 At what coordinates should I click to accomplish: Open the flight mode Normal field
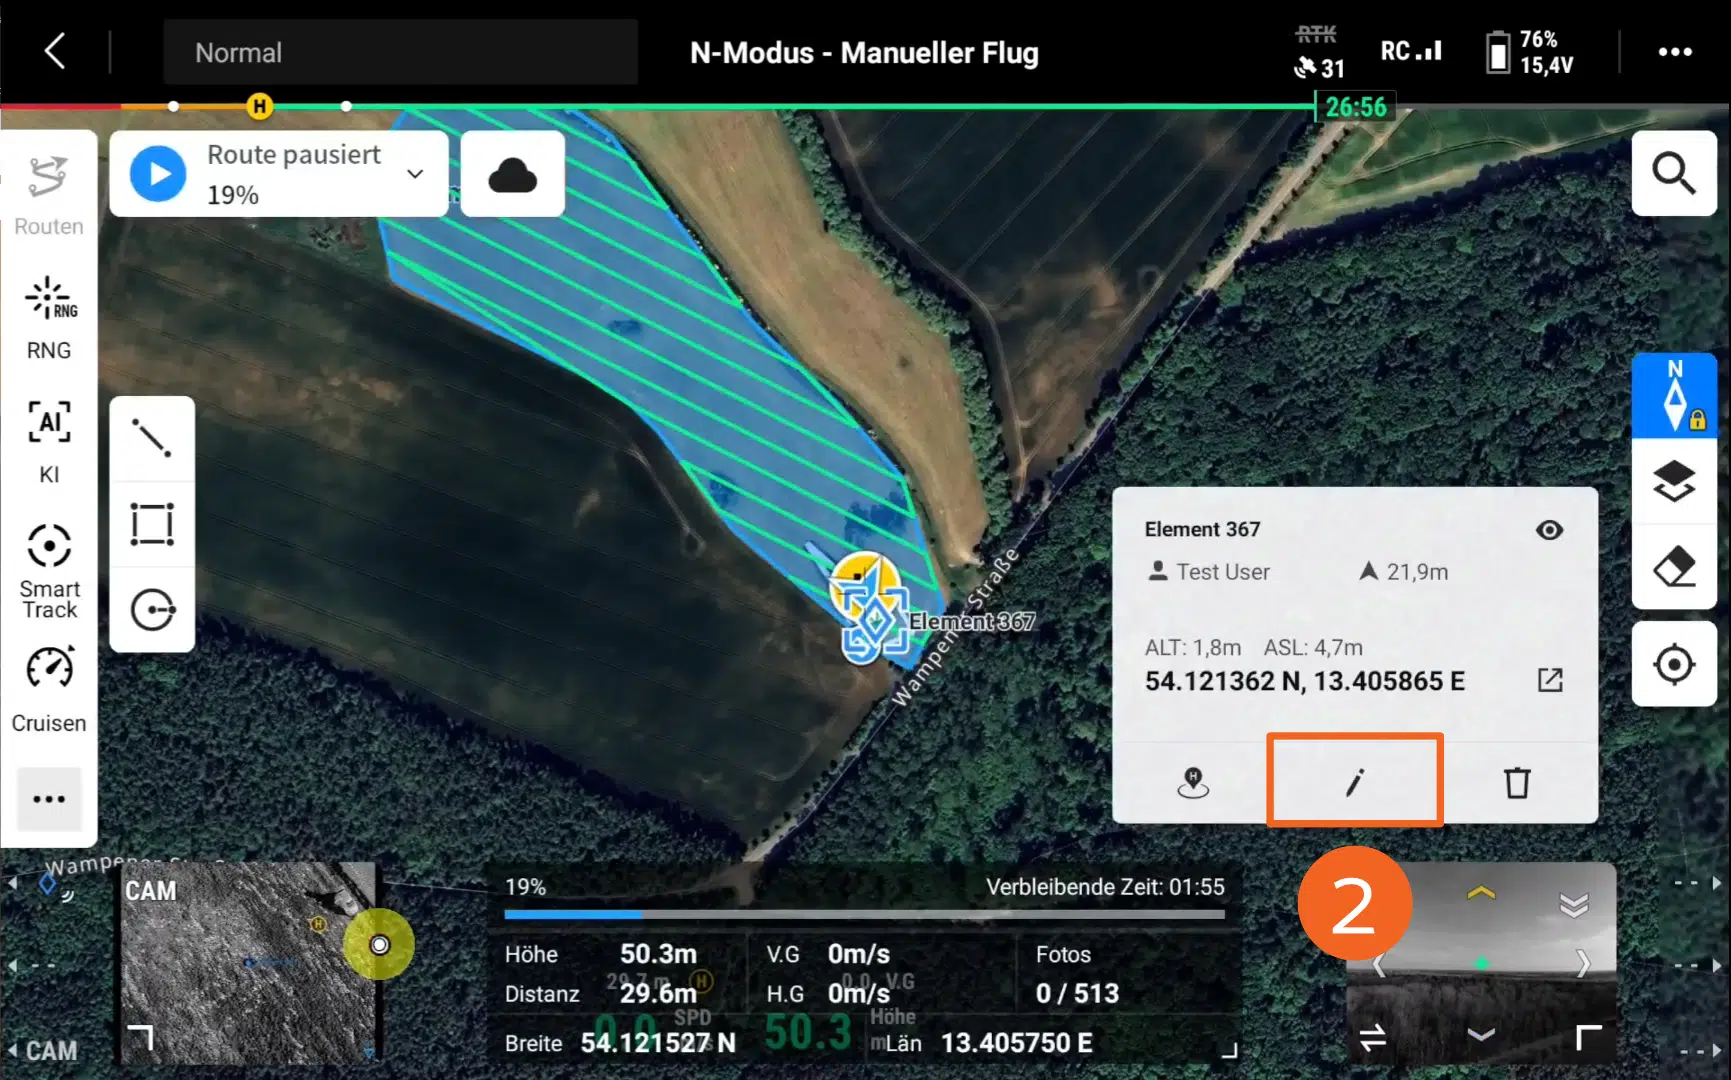coord(400,52)
